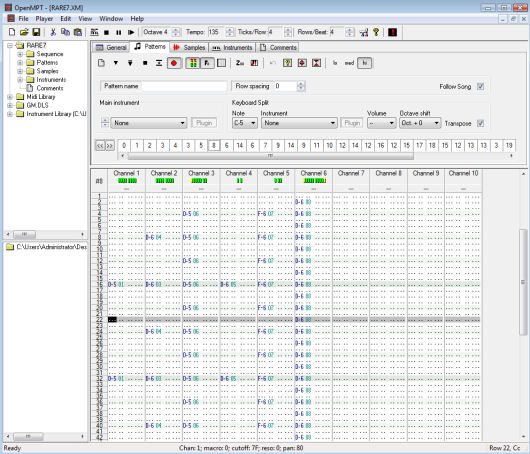Switch to the Samples tab

click(189, 48)
